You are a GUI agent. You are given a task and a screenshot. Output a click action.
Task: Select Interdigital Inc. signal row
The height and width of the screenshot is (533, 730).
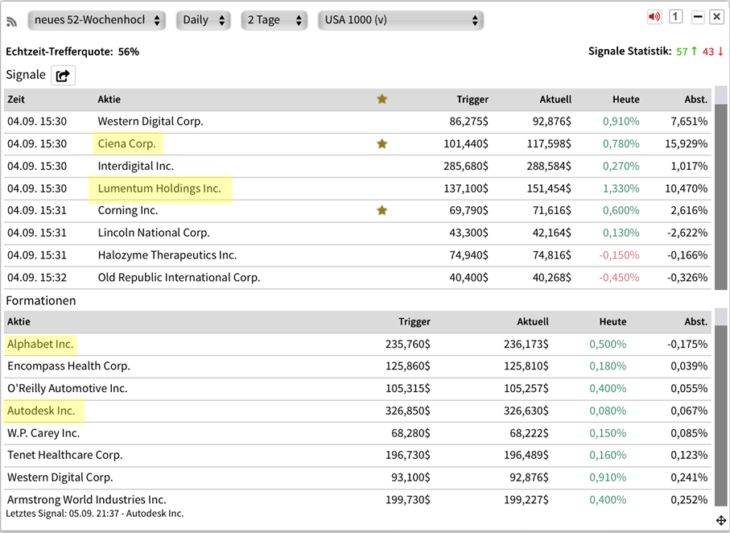click(x=358, y=166)
